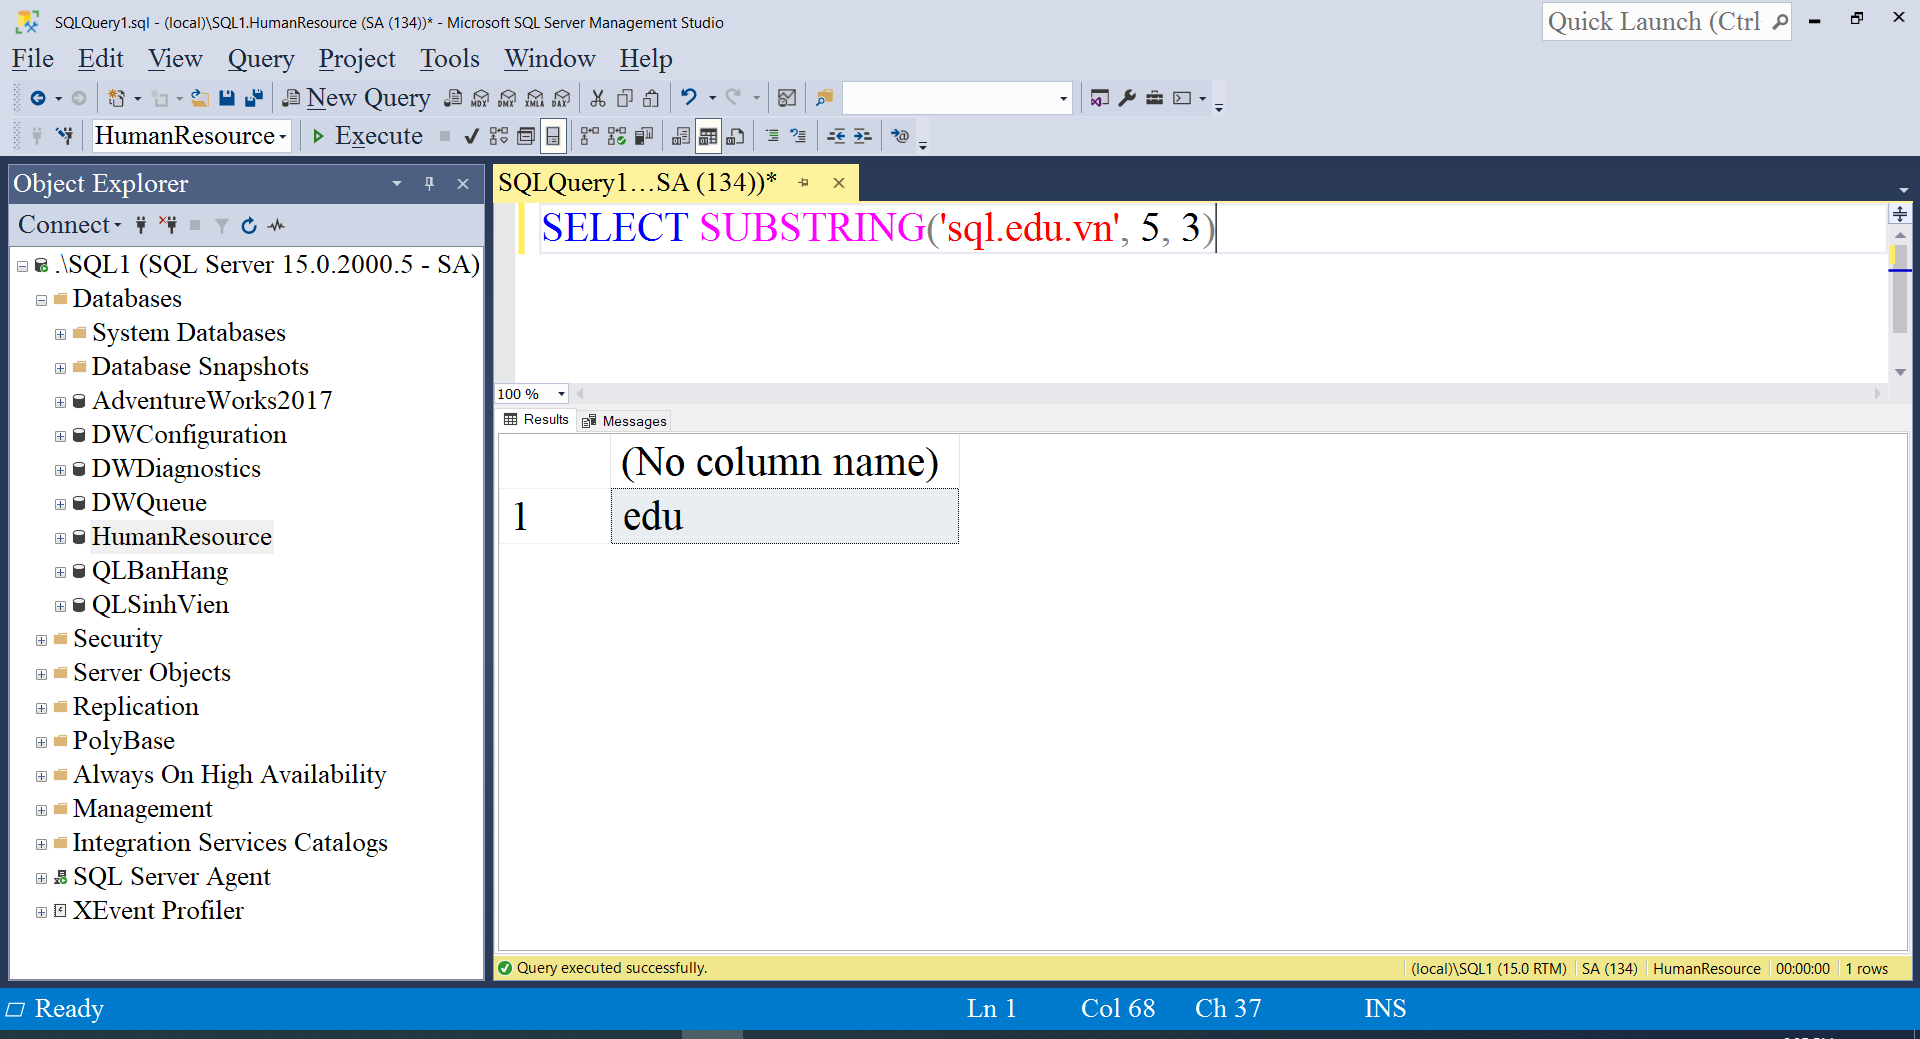The width and height of the screenshot is (1920, 1039).
Task: Expand the Security folder node
Action: (41, 640)
